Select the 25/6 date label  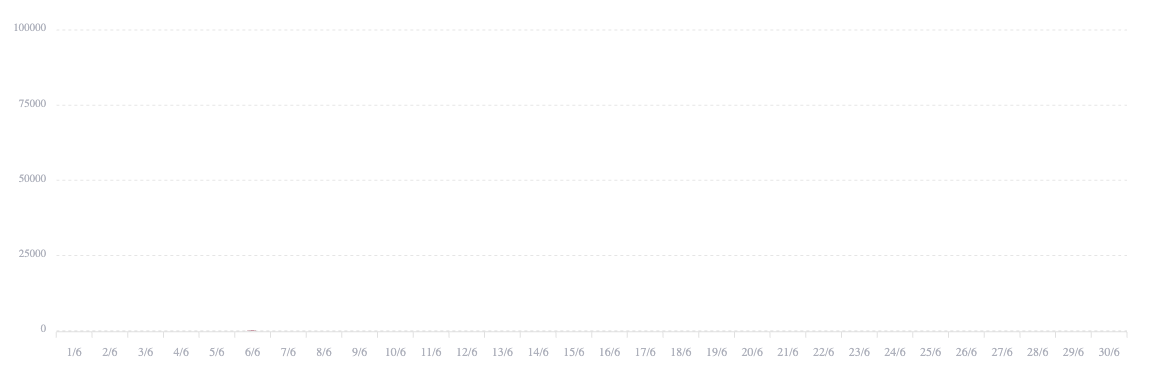point(930,352)
